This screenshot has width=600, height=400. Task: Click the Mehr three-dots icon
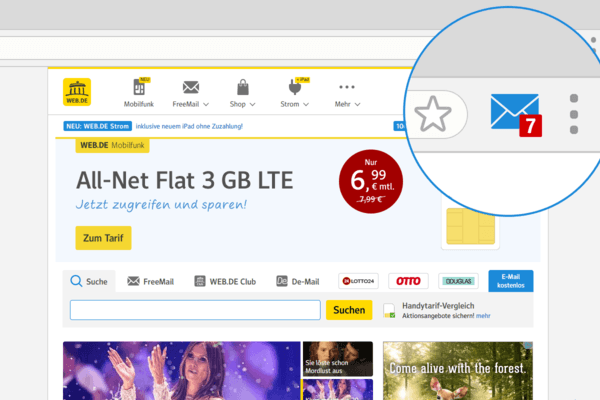[x=347, y=87]
